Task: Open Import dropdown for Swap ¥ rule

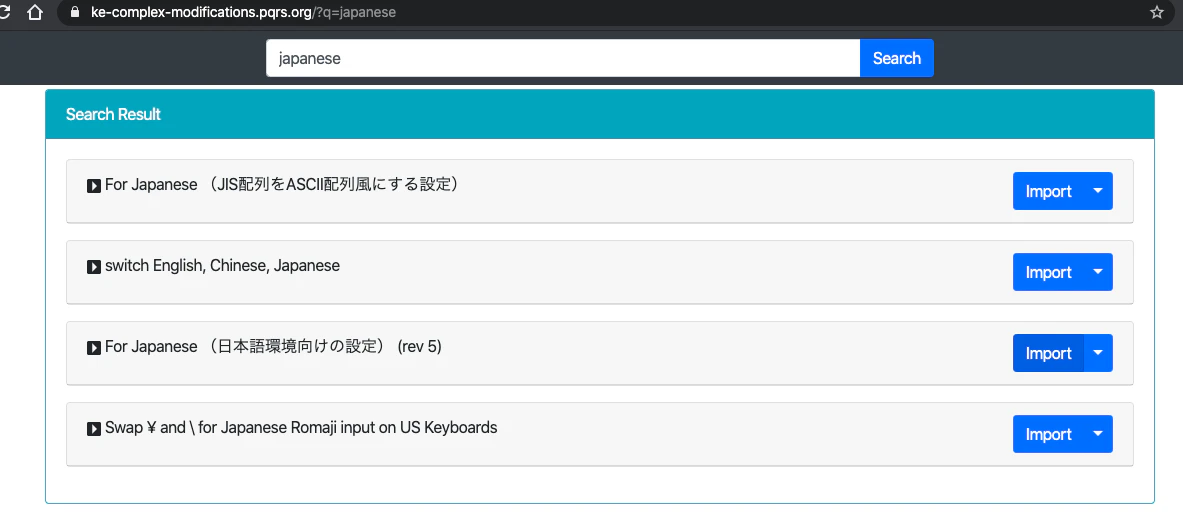Action: click(x=1098, y=435)
